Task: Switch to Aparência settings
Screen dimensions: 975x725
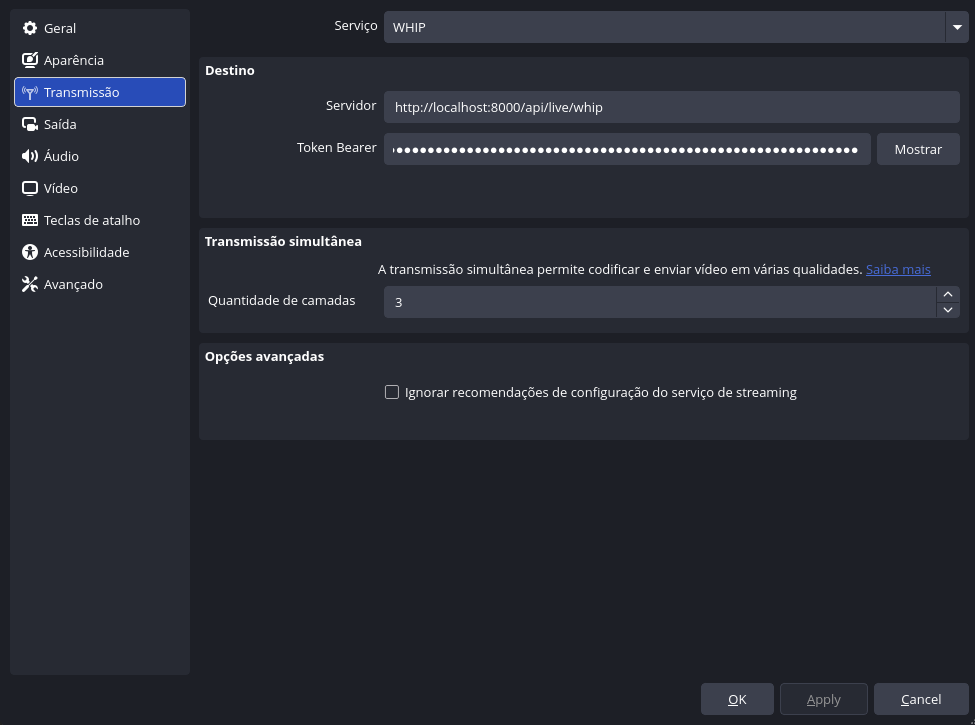Action: pos(99,60)
